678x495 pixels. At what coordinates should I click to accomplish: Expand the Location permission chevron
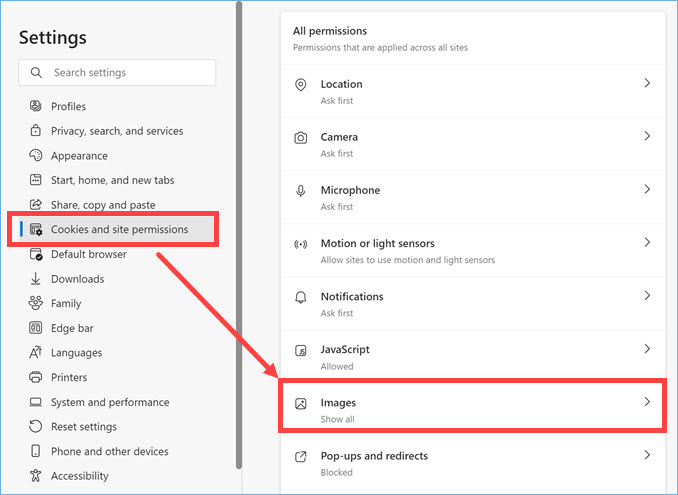pos(647,84)
